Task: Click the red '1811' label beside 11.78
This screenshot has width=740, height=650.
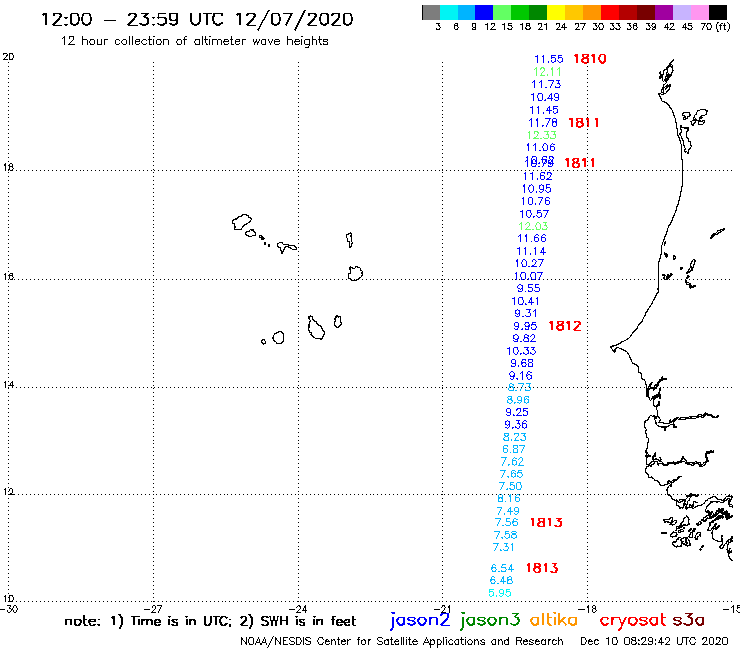Action: pyautogui.click(x=584, y=123)
